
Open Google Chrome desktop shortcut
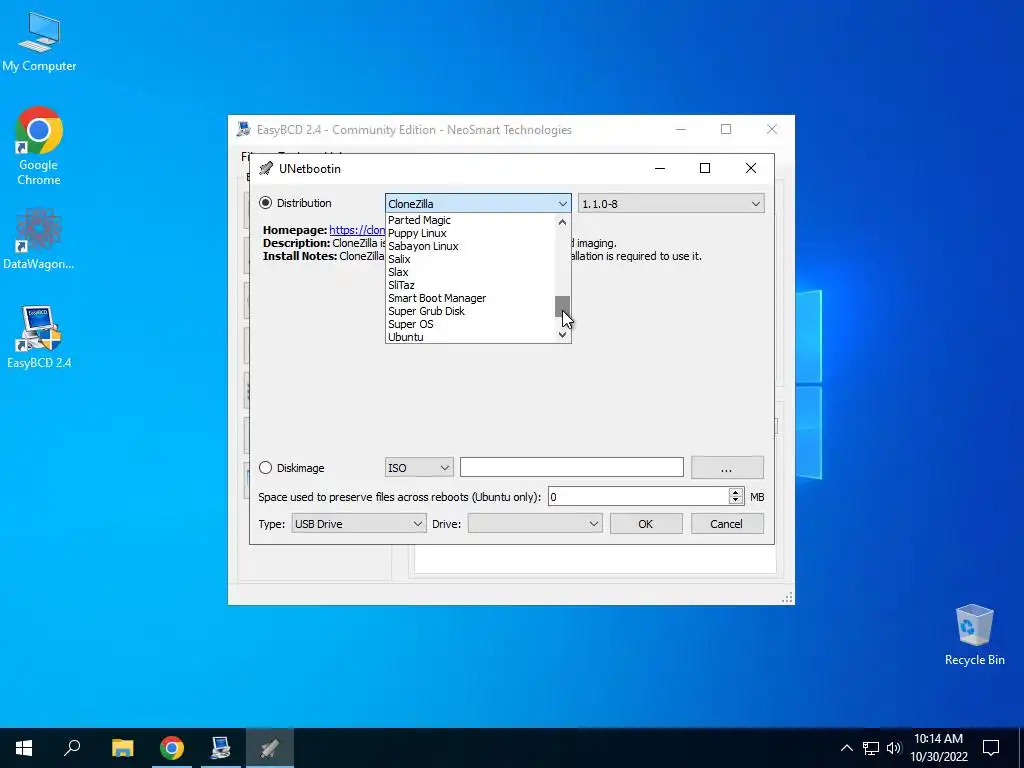click(39, 146)
